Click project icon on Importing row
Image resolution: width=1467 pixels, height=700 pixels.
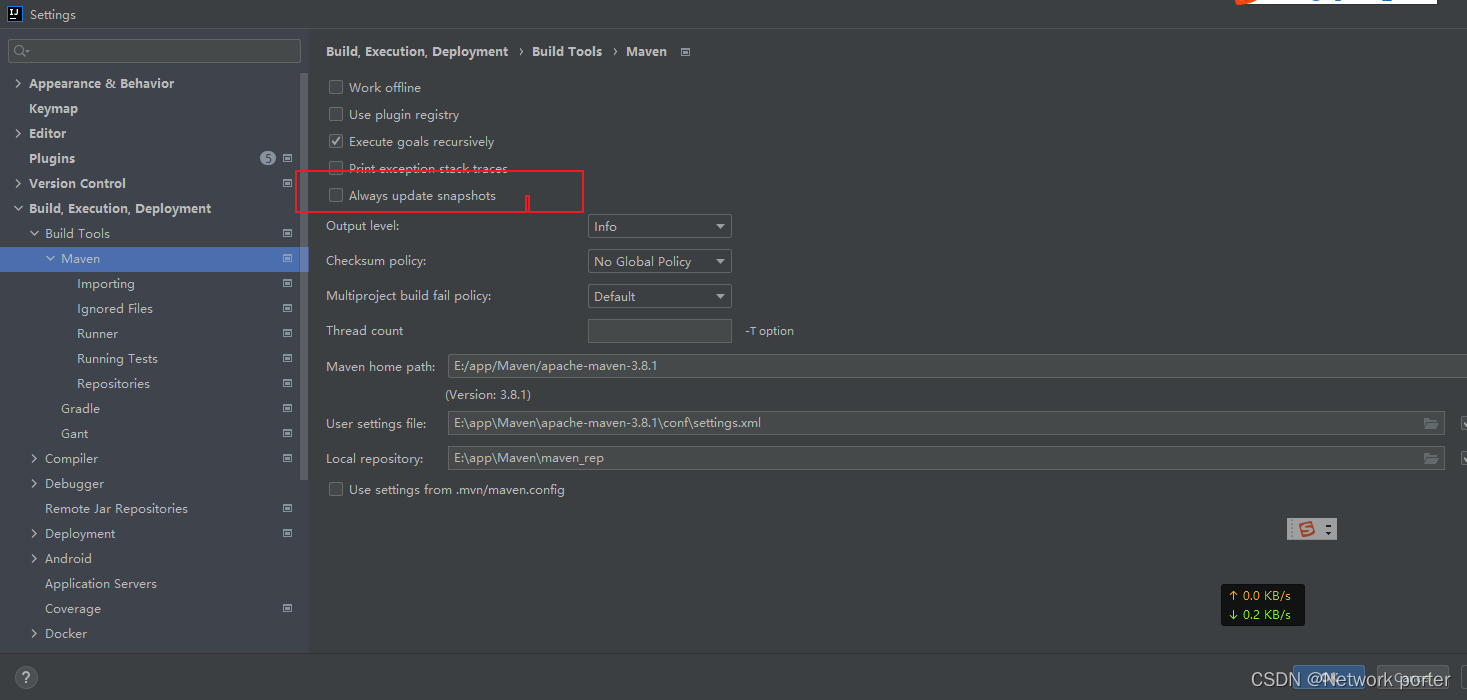(x=288, y=283)
